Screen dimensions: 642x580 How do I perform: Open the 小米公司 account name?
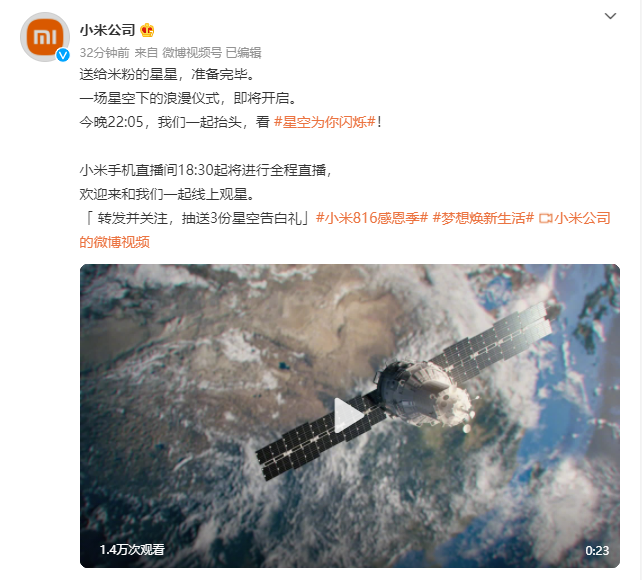[x=107, y=30]
